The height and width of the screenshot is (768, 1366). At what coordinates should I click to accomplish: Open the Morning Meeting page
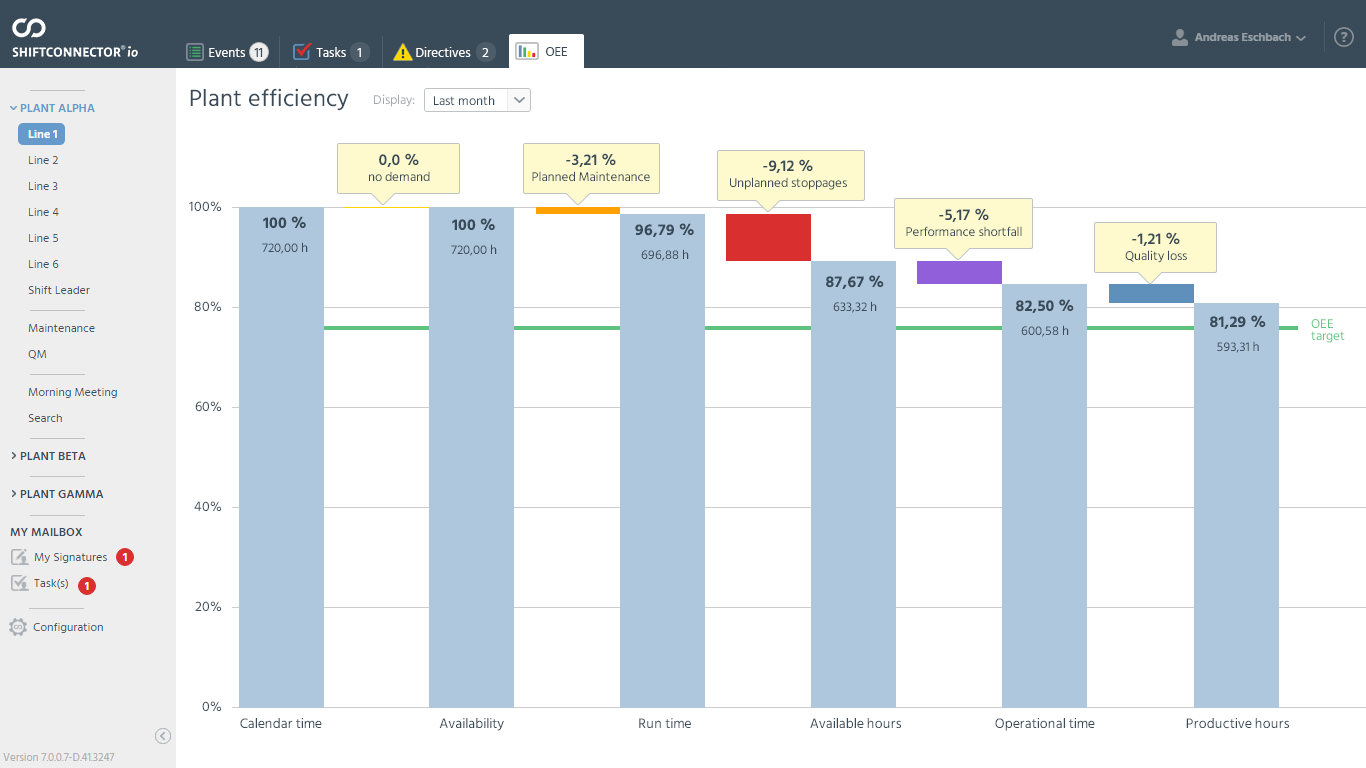point(73,392)
